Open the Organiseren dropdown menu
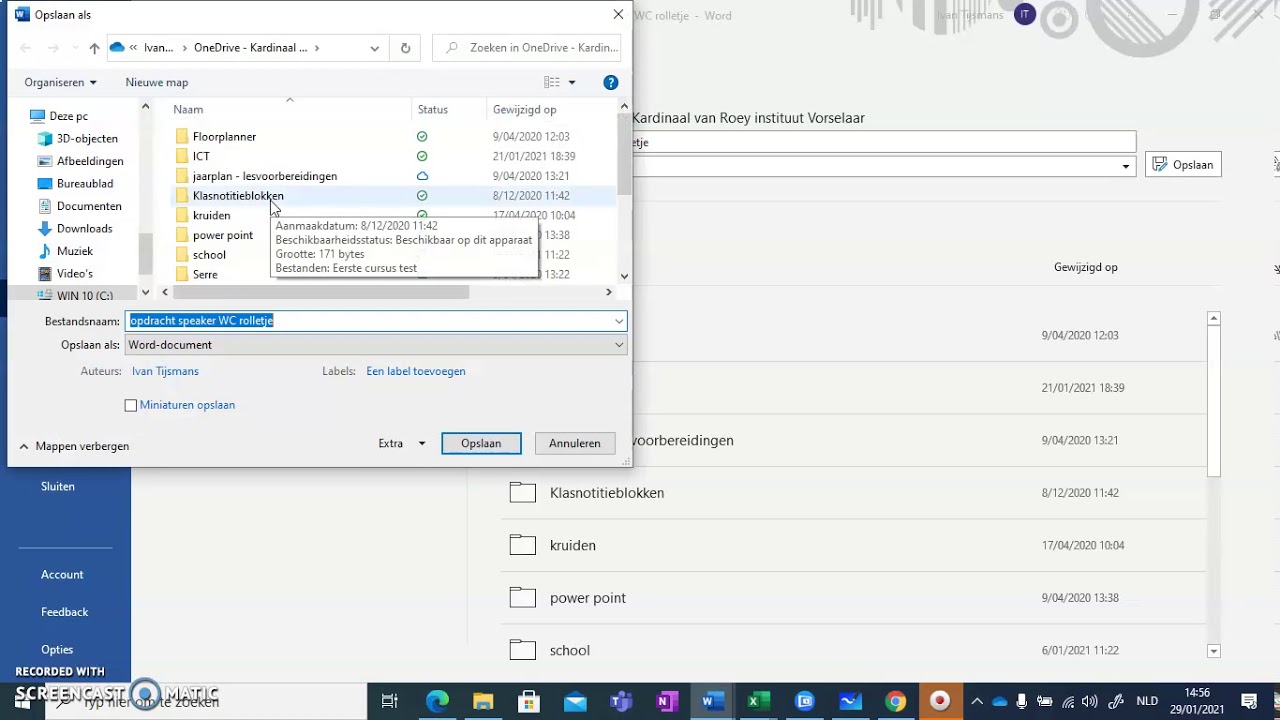Screen dimensions: 1280x720 (x=61, y=82)
